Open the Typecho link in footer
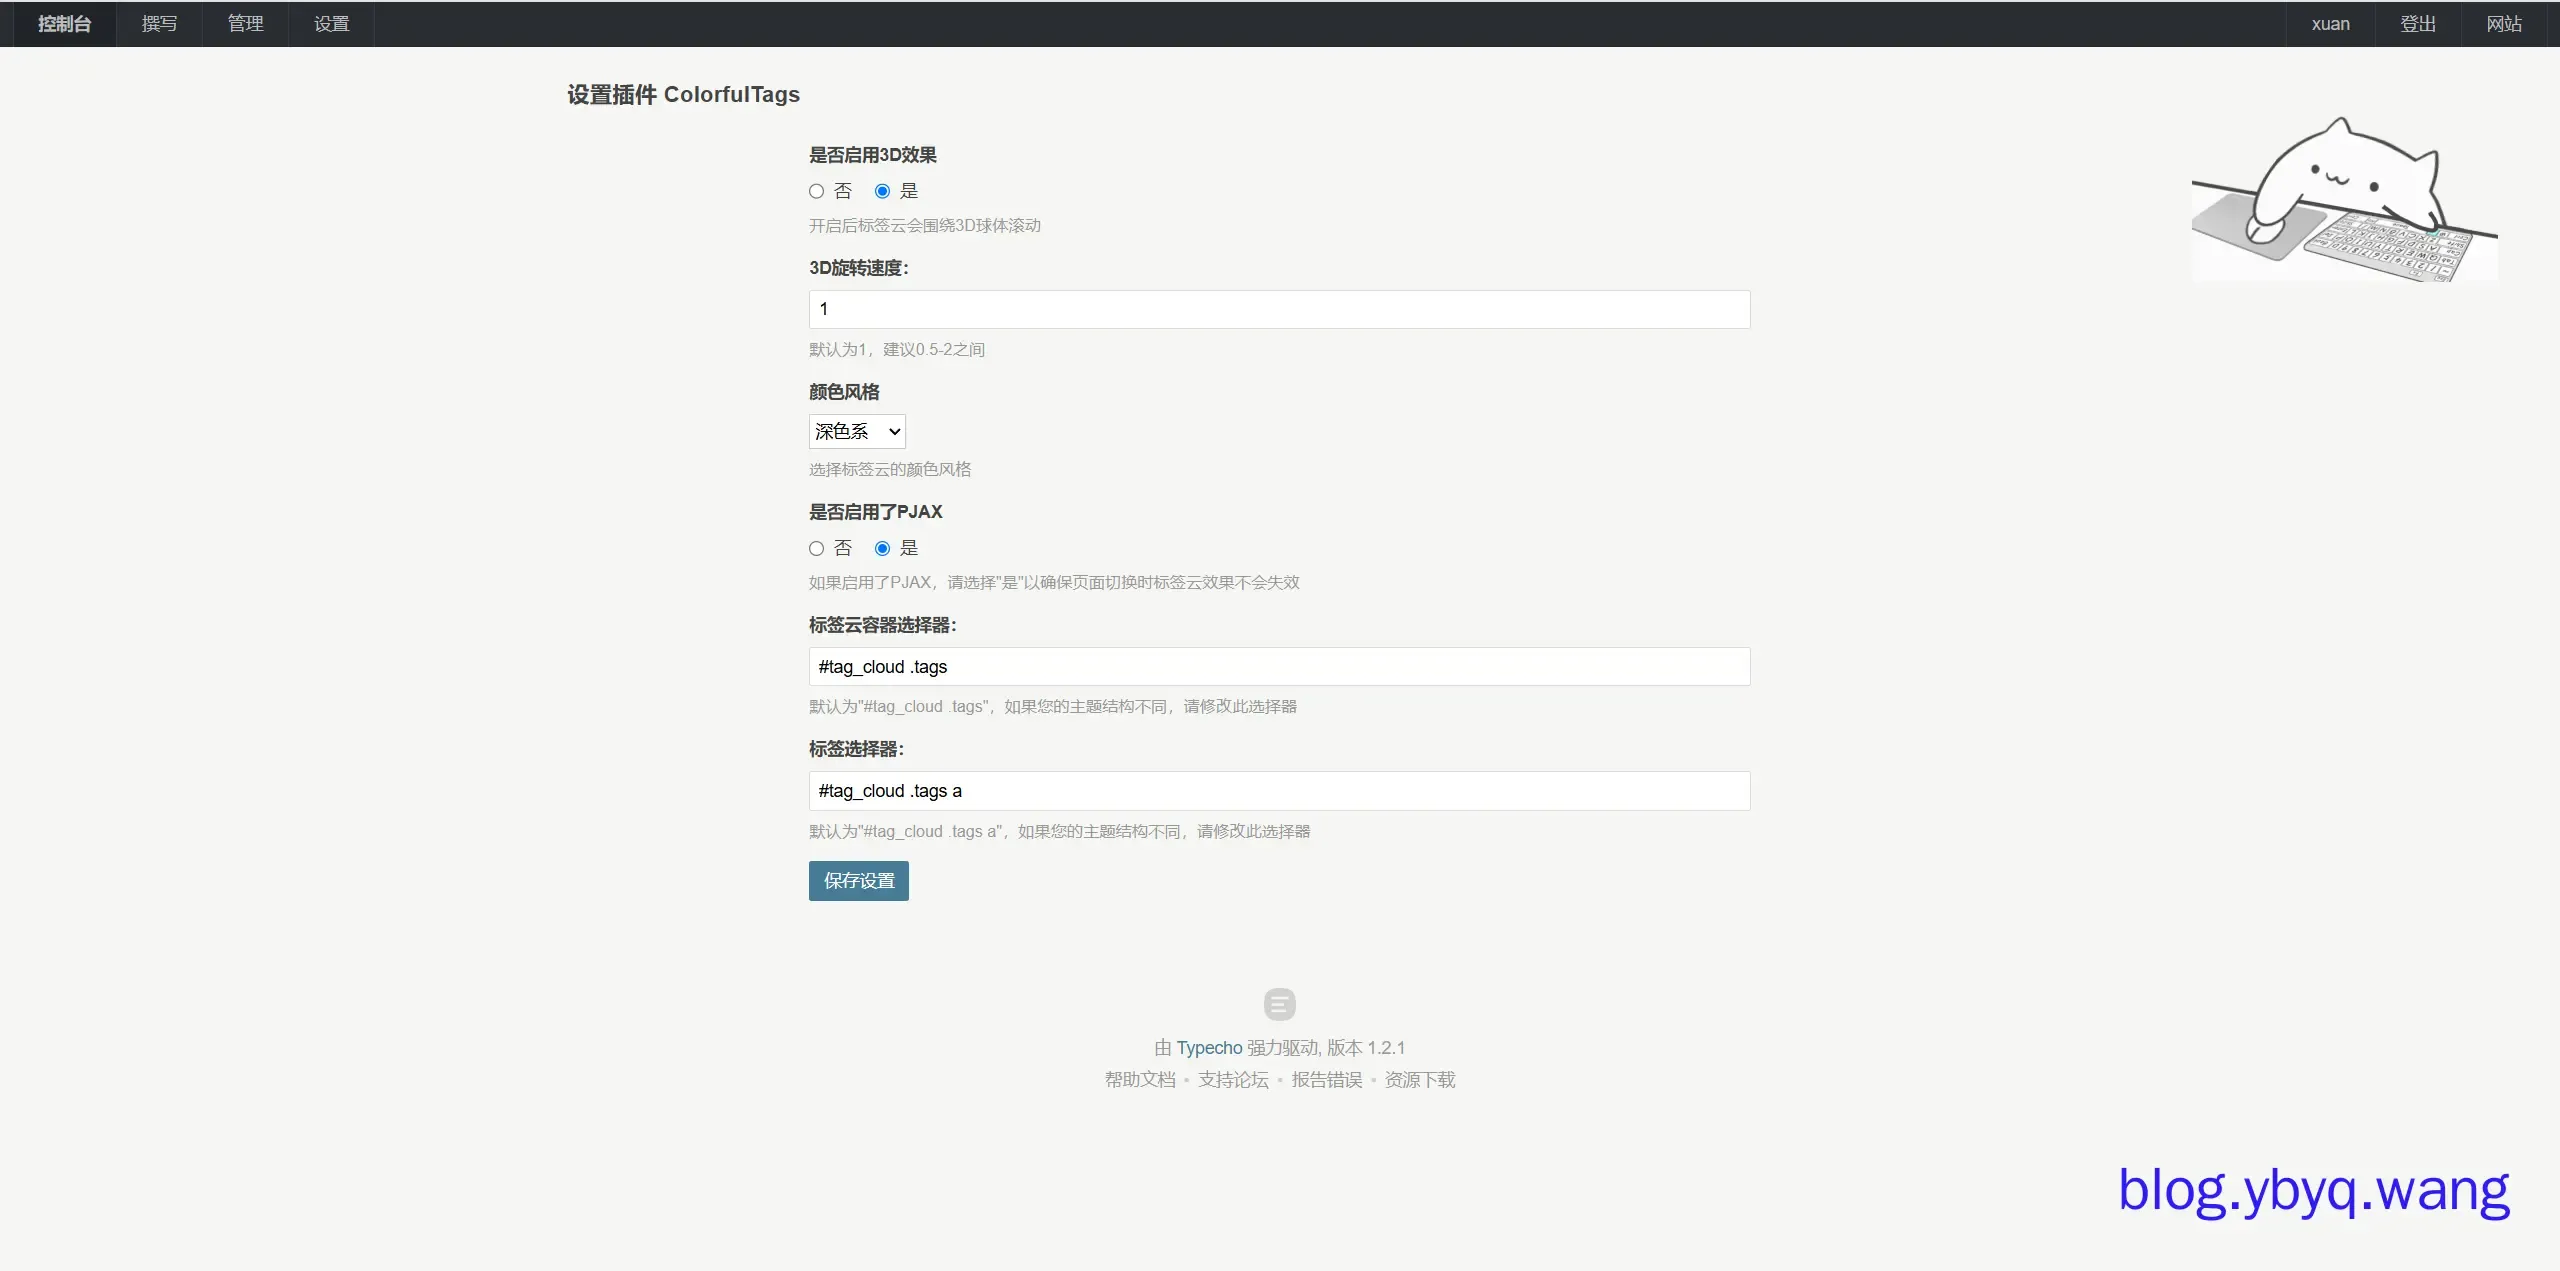Screen dimensions: 2560x1271 point(1208,1047)
